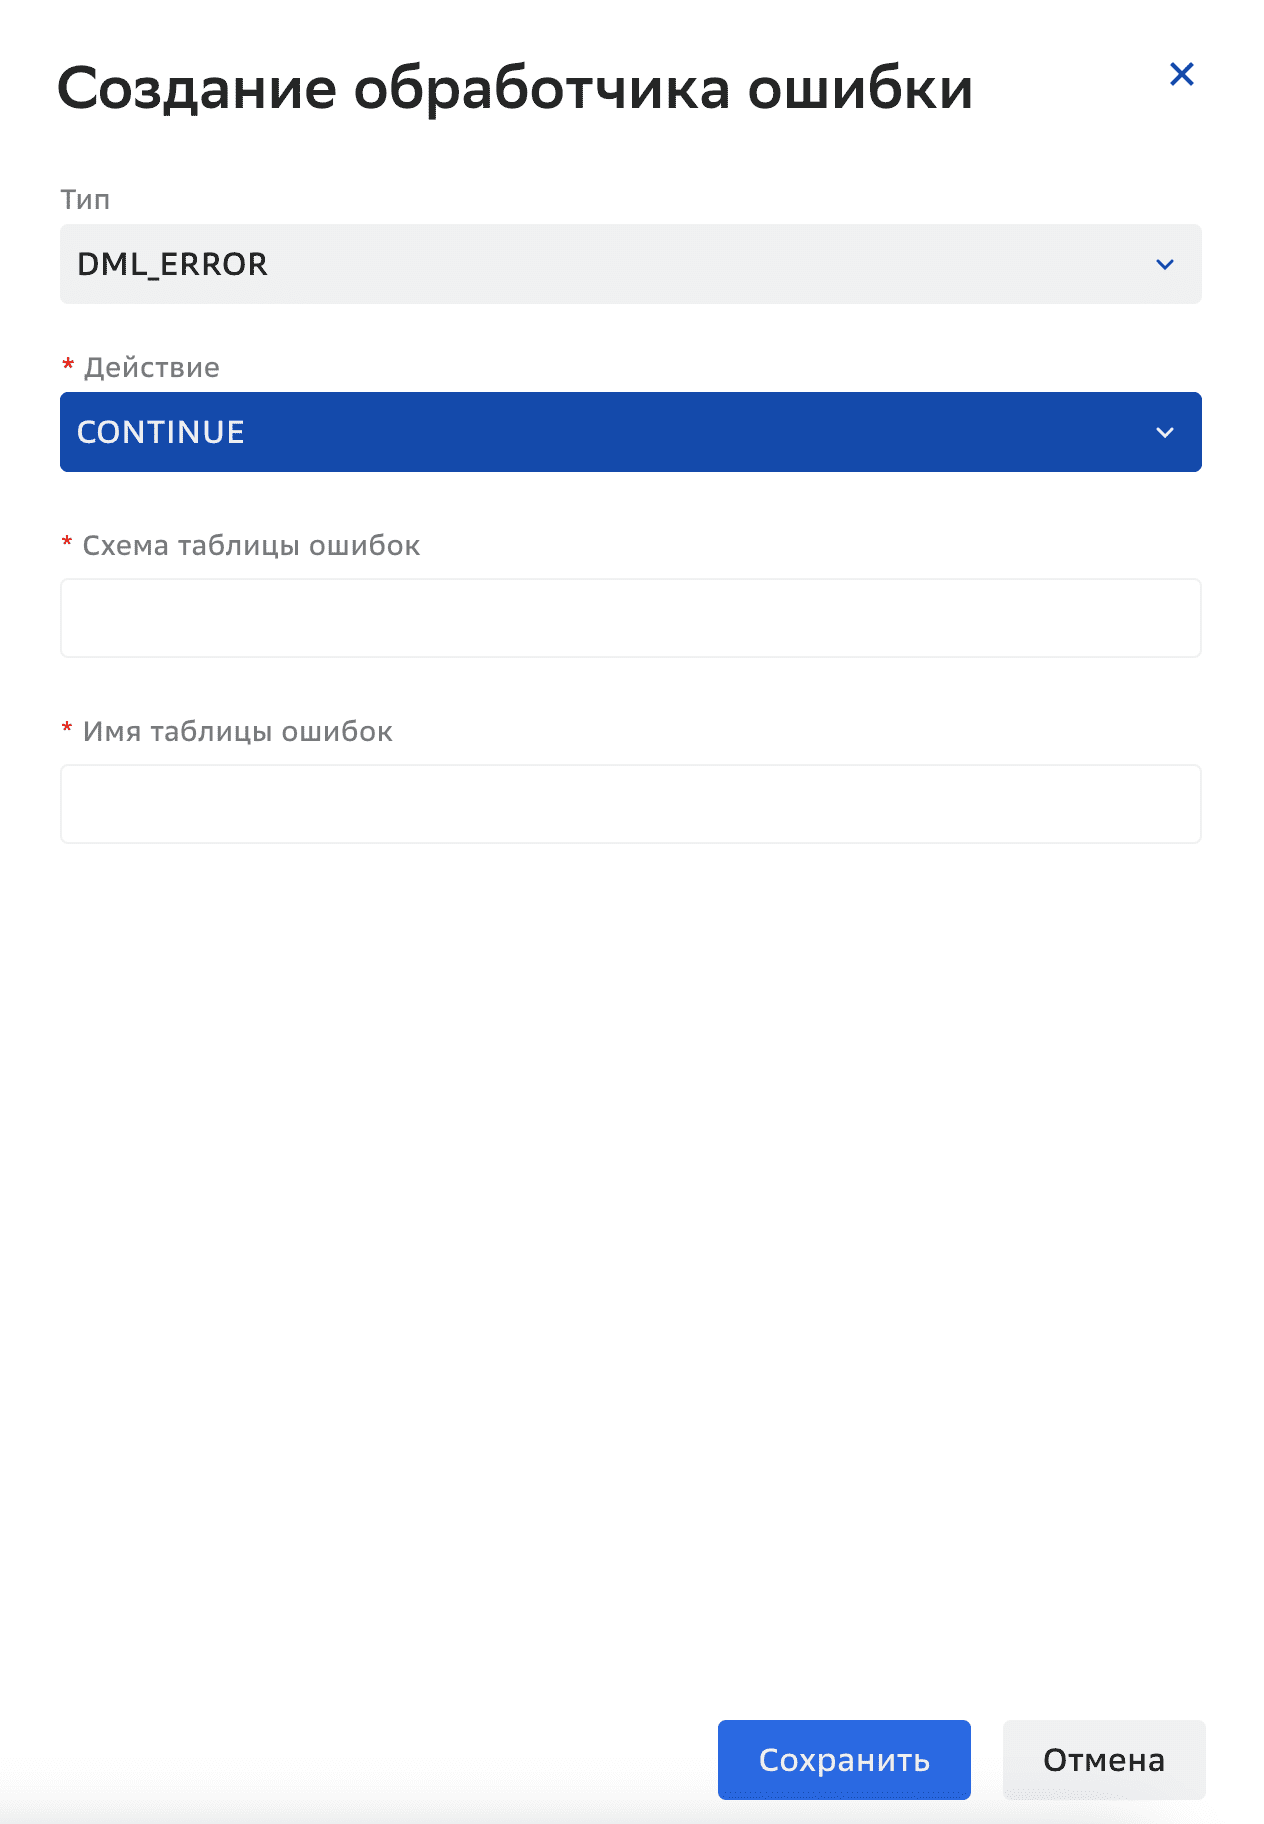Click the Сохранить button

tap(844, 1760)
